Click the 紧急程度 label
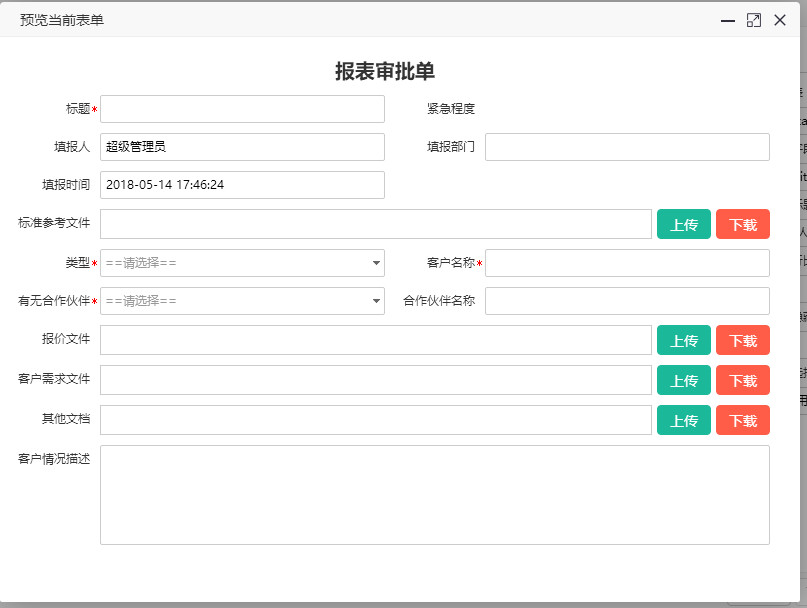 click(x=451, y=109)
